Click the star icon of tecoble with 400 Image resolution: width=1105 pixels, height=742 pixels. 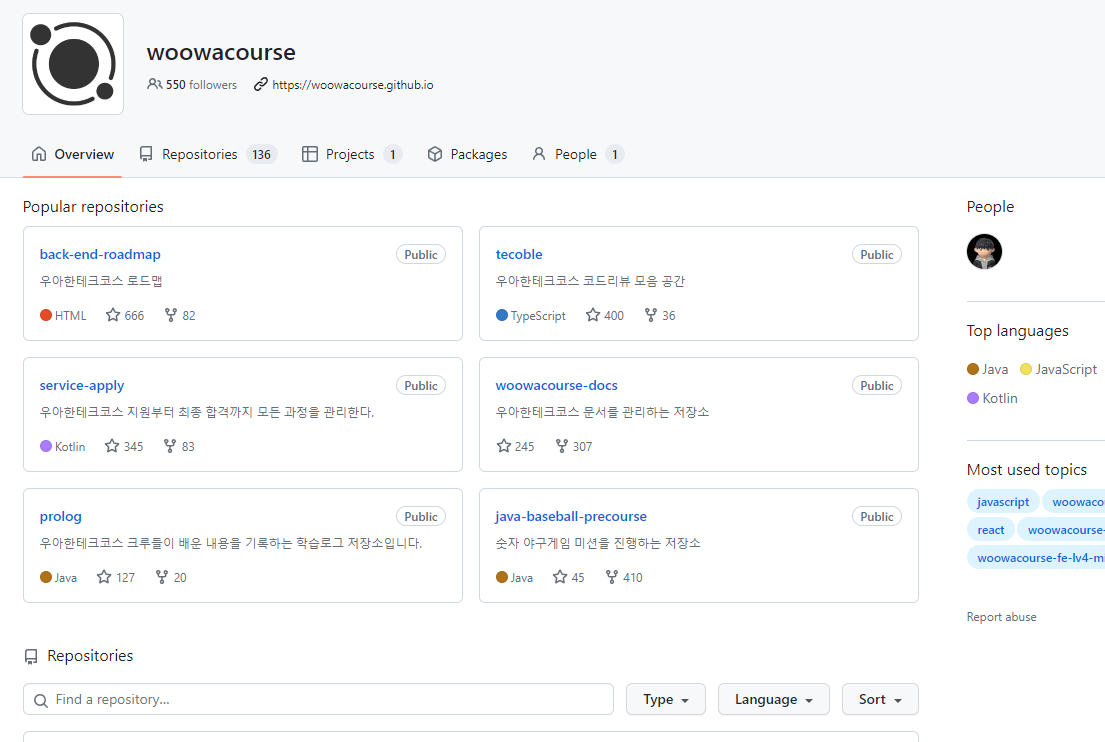coord(593,315)
